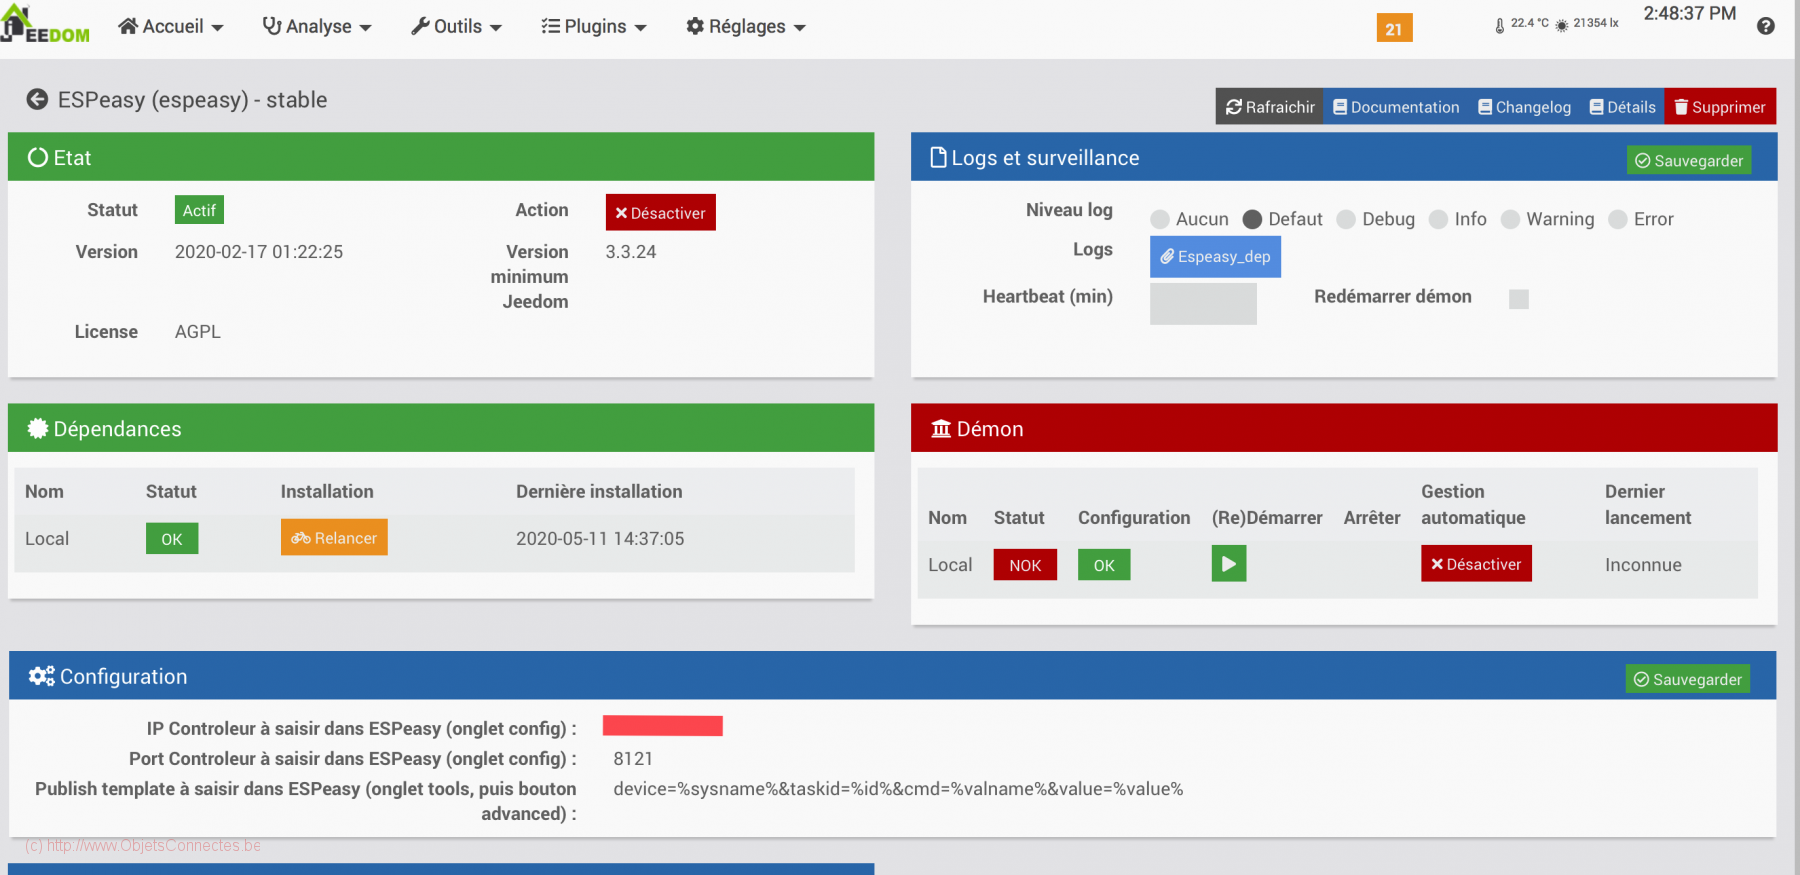
Task: Save the Configuration panel
Action: click(x=1688, y=679)
